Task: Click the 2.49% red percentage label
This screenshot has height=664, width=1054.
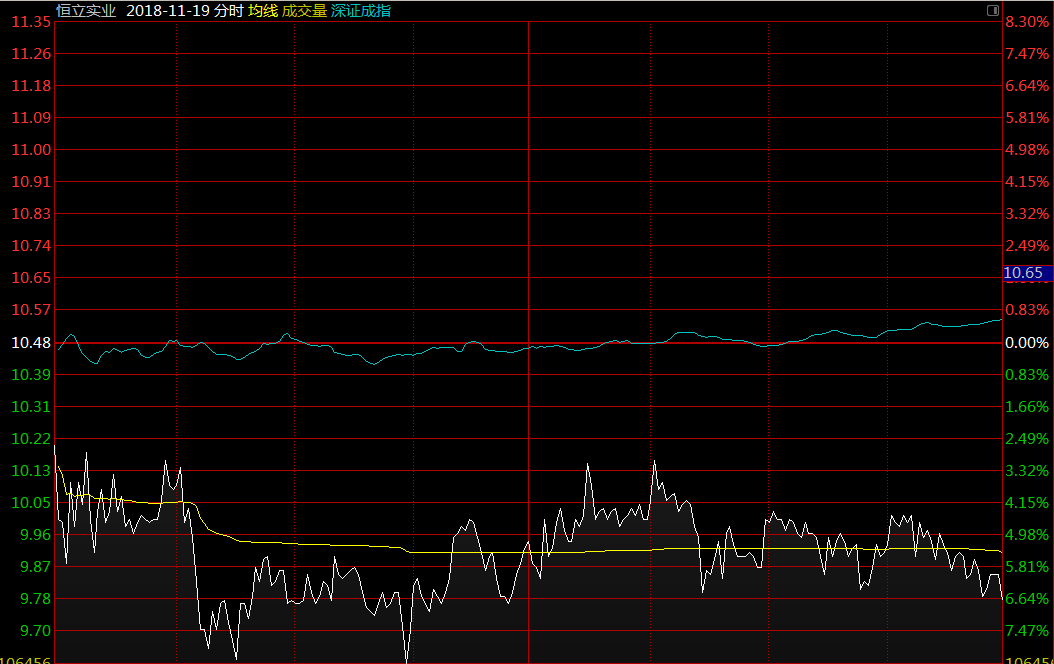Action: point(1027,246)
